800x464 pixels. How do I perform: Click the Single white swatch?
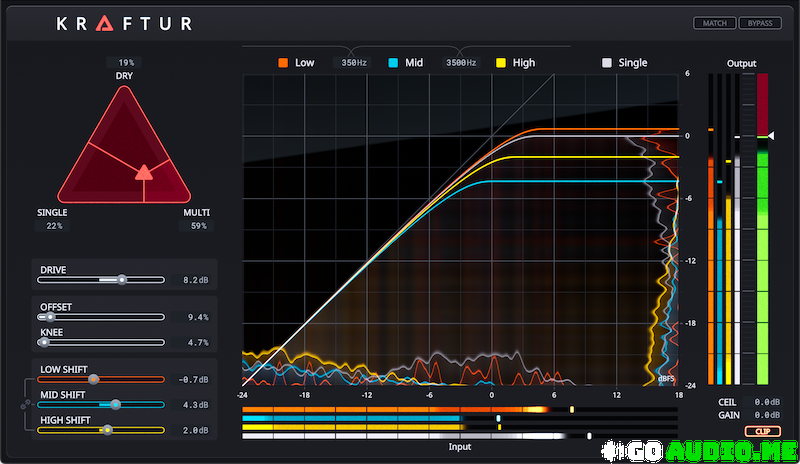tap(607, 63)
